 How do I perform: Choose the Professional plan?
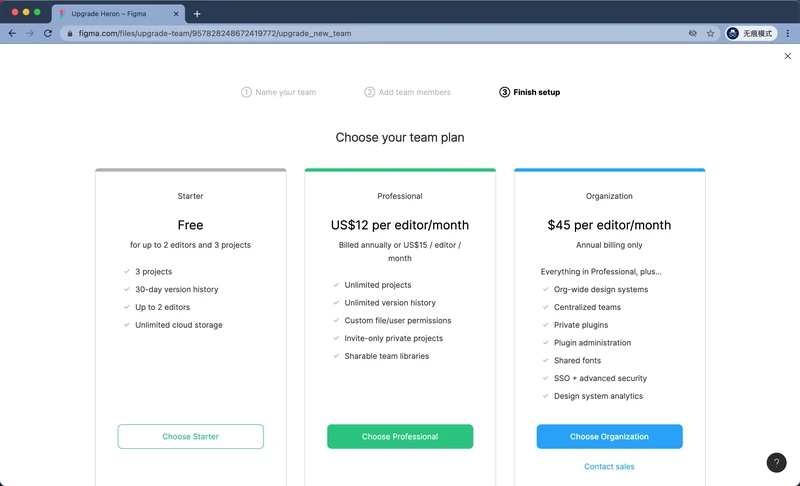pyautogui.click(x=400, y=437)
